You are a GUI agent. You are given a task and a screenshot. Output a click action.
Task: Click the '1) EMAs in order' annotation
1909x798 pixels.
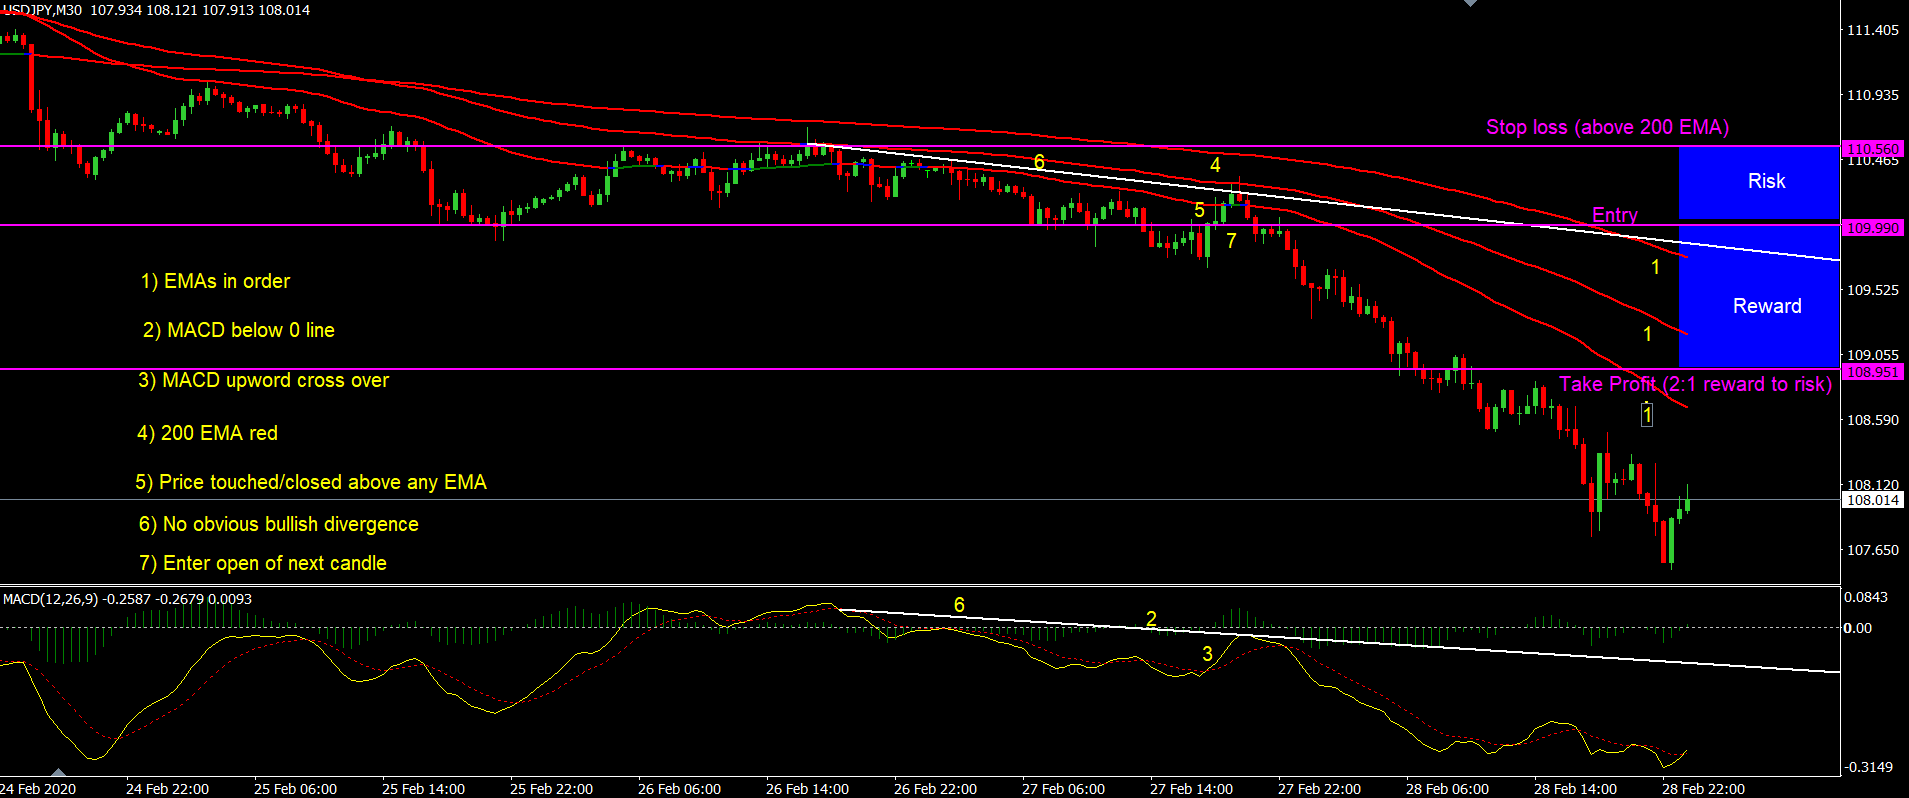pyautogui.click(x=215, y=282)
